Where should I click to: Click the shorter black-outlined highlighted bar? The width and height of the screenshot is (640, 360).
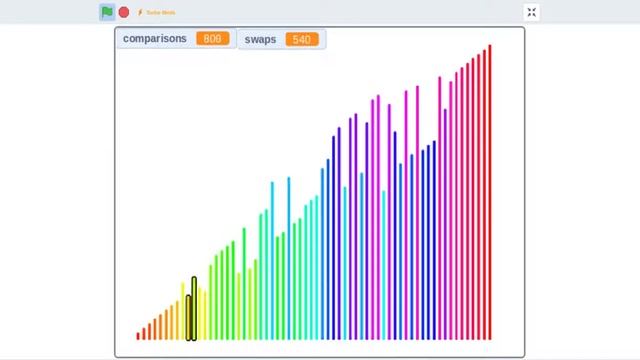(188, 318)
